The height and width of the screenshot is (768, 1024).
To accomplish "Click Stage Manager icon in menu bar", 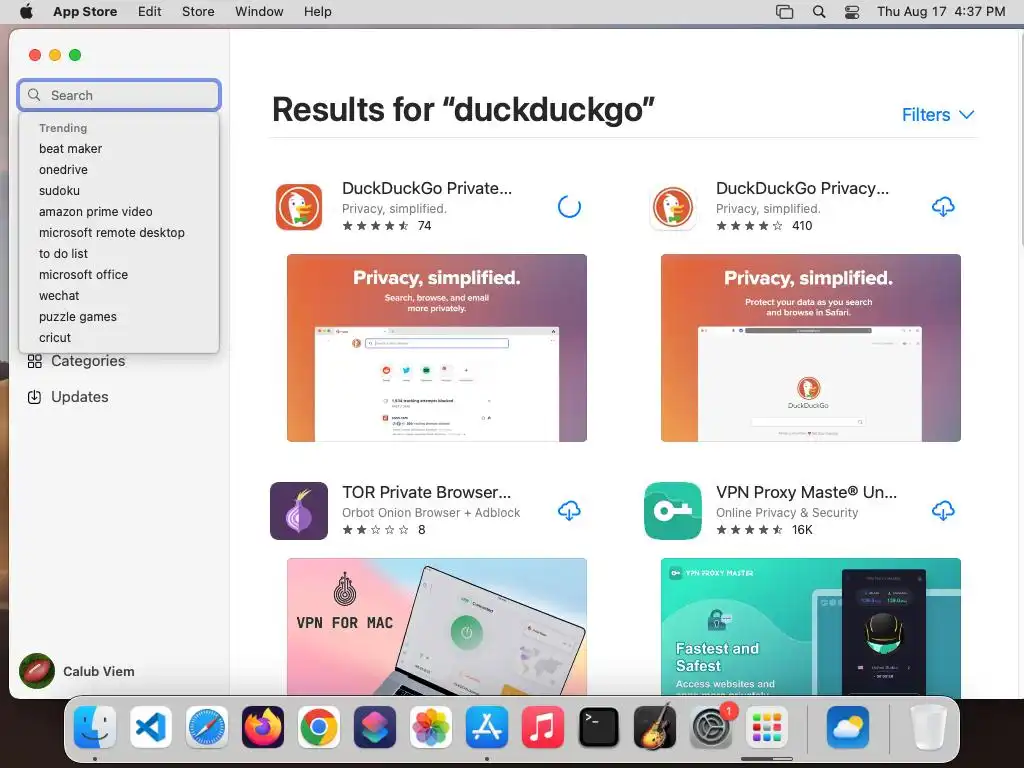I will [x=784, y=12].
